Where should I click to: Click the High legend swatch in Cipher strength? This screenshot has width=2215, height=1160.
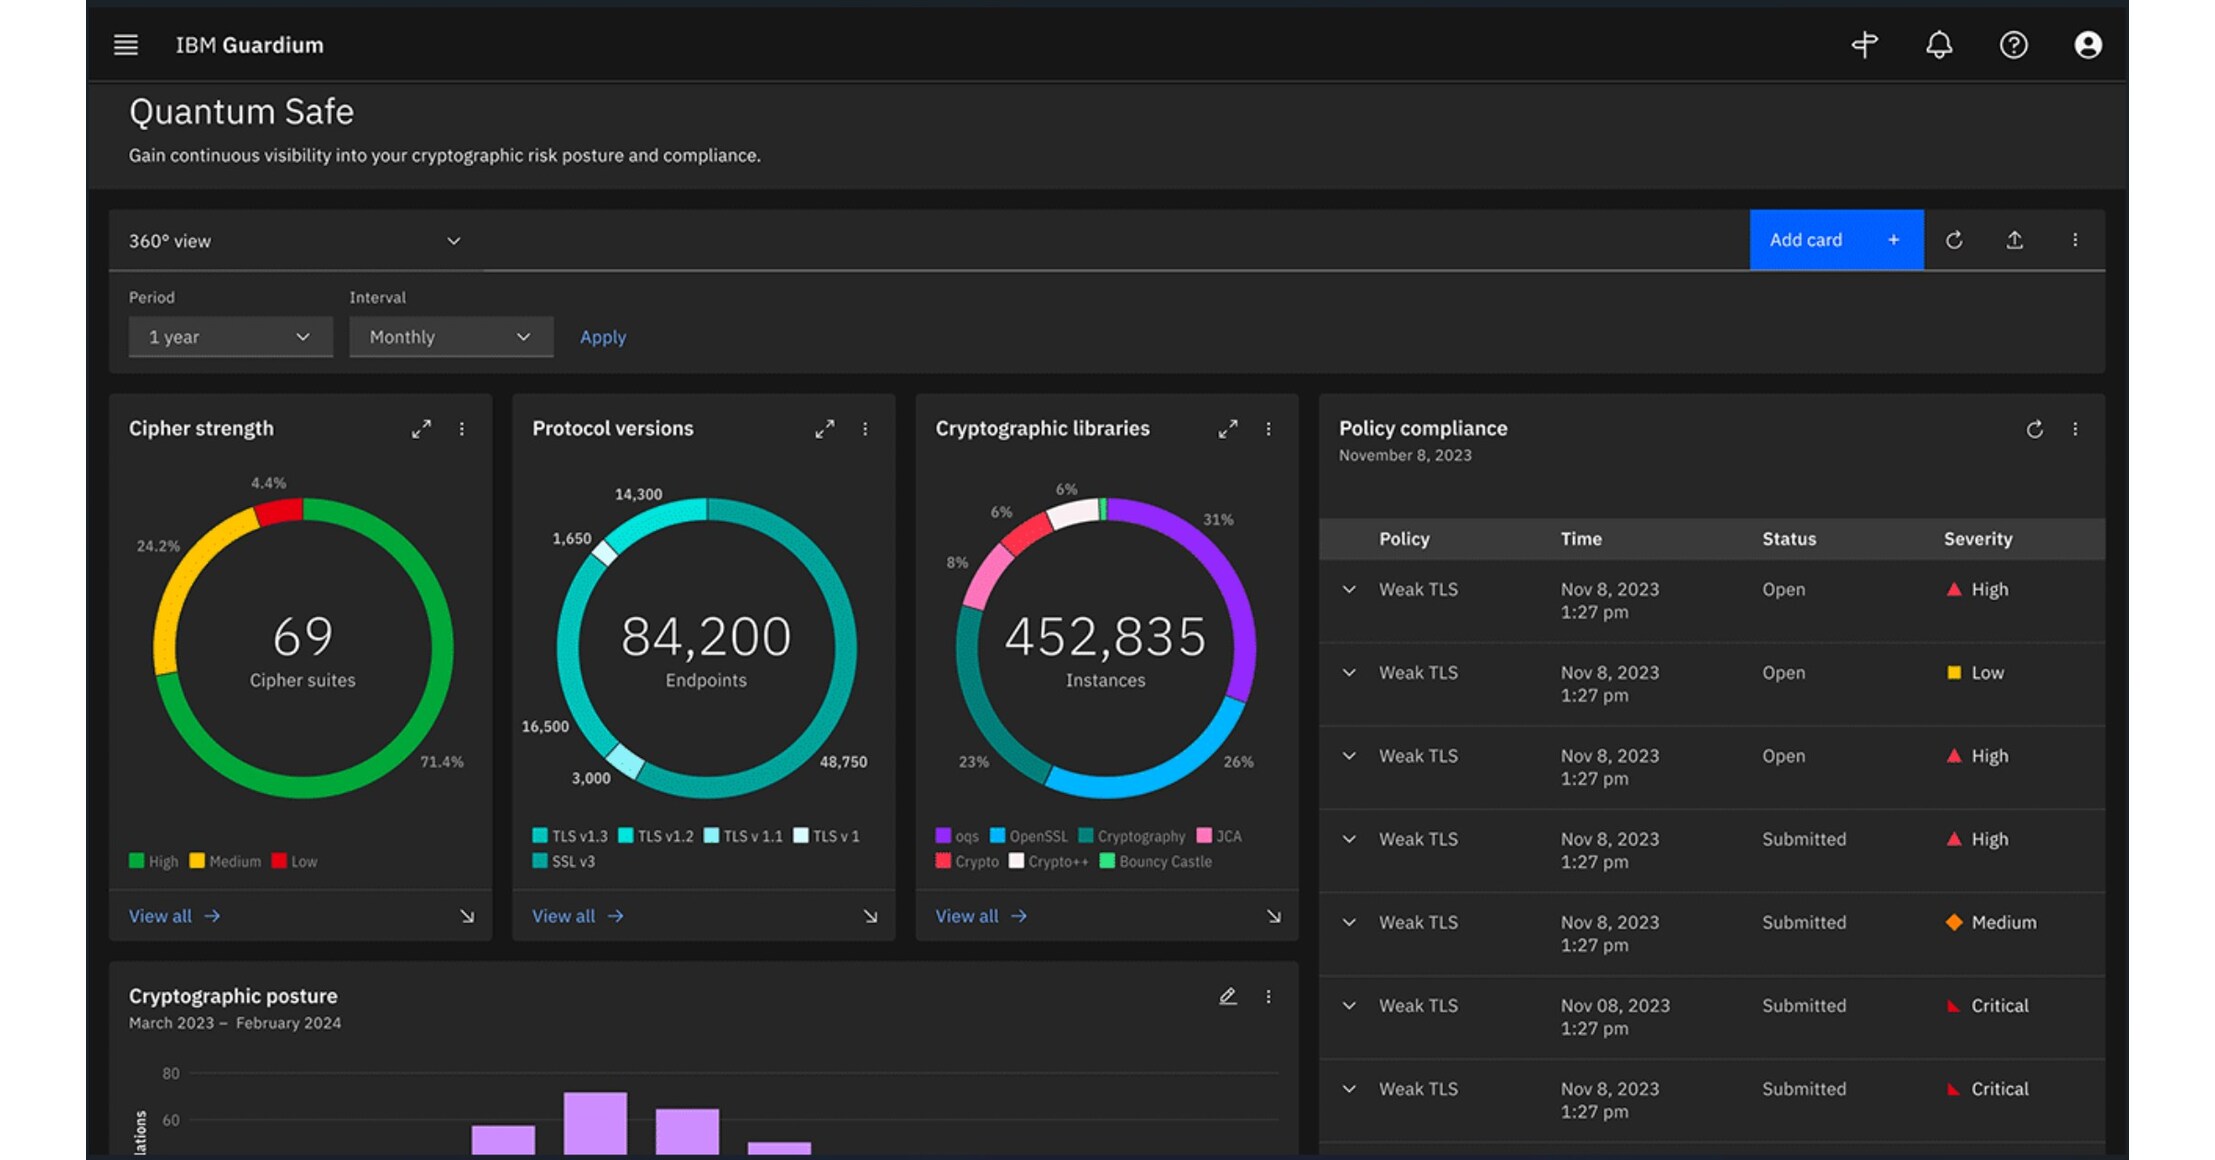click(137, 861)
